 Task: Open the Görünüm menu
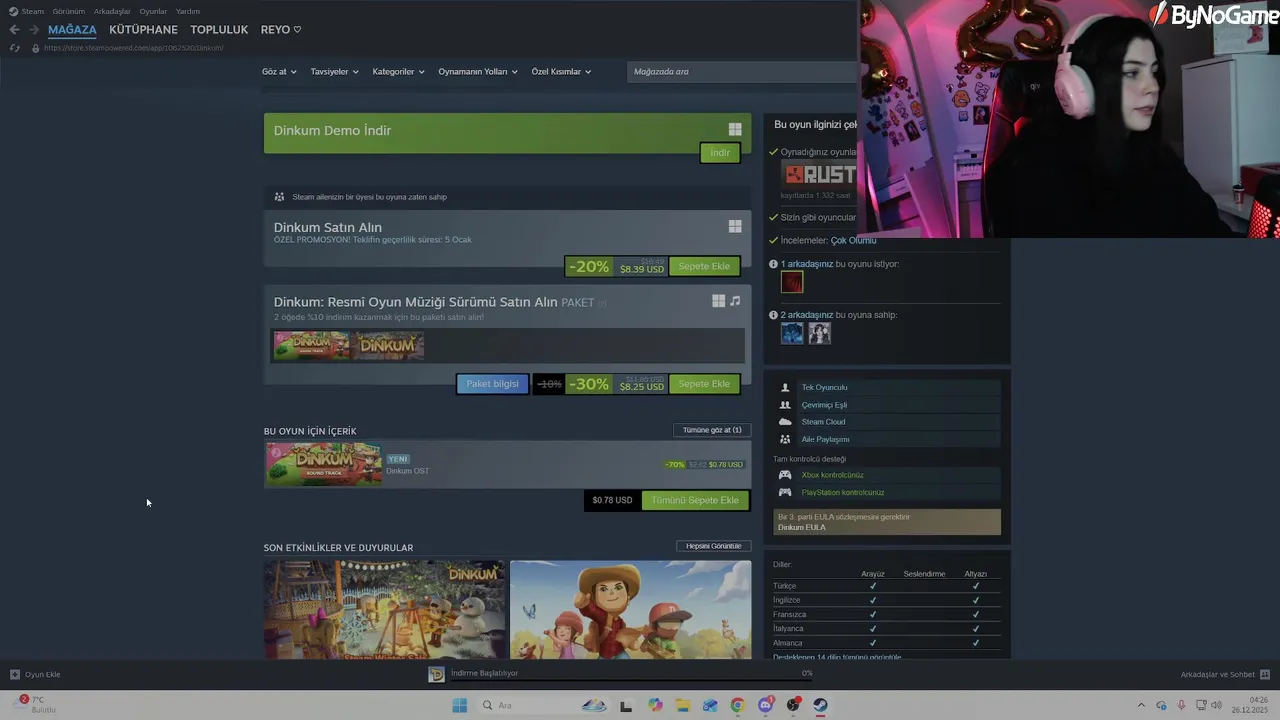click(69, 11)
